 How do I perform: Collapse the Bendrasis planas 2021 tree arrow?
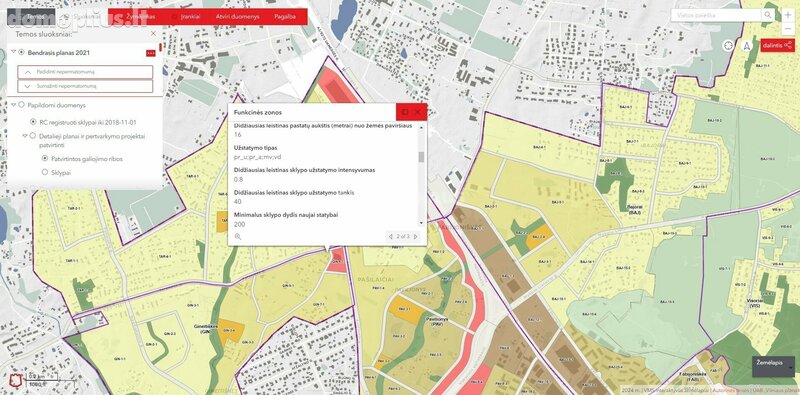13,52
